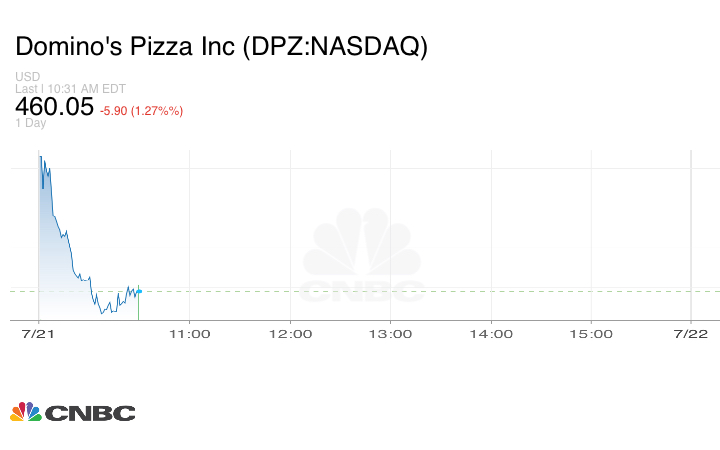Click the 7/22 date axis label

(x=691, y=334)
